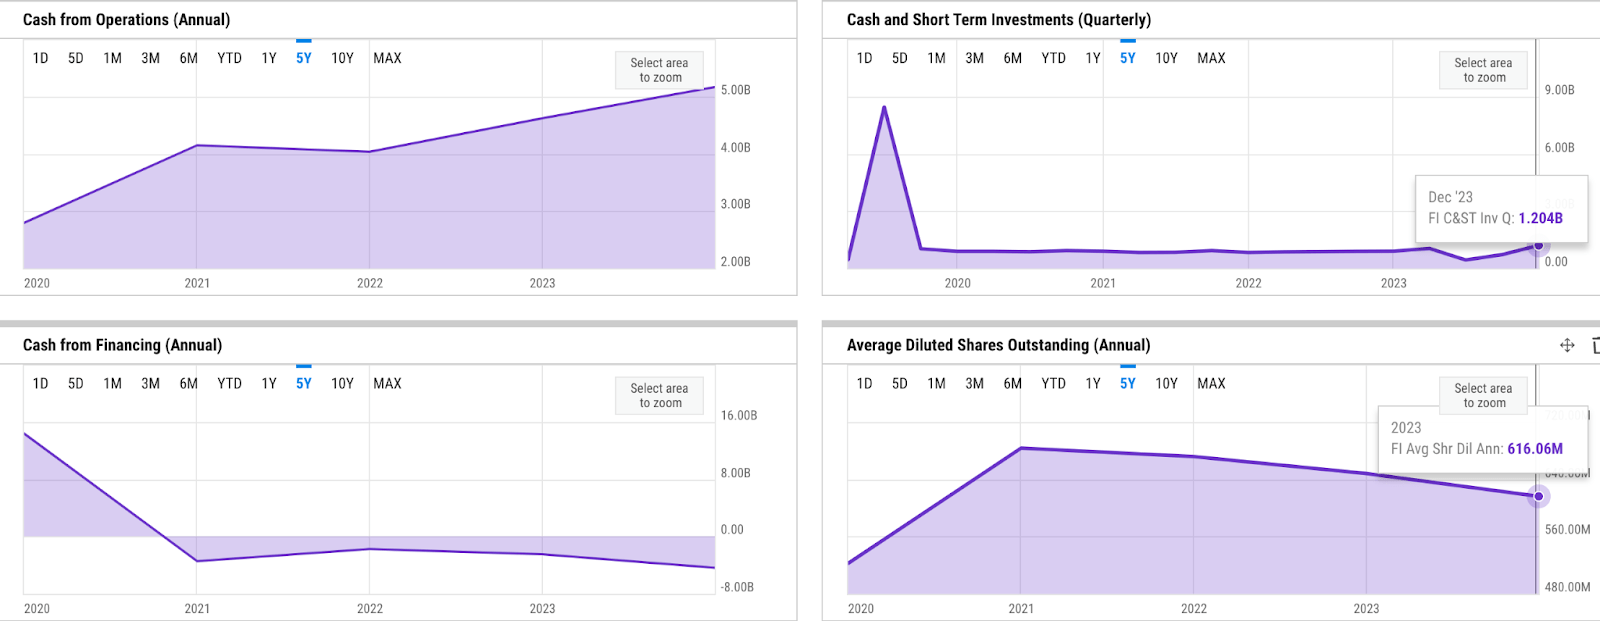Select 10Y range on Average Diluted Shares chart
Viewport: 1600px width, 621px height.
tap(1166, 383)
